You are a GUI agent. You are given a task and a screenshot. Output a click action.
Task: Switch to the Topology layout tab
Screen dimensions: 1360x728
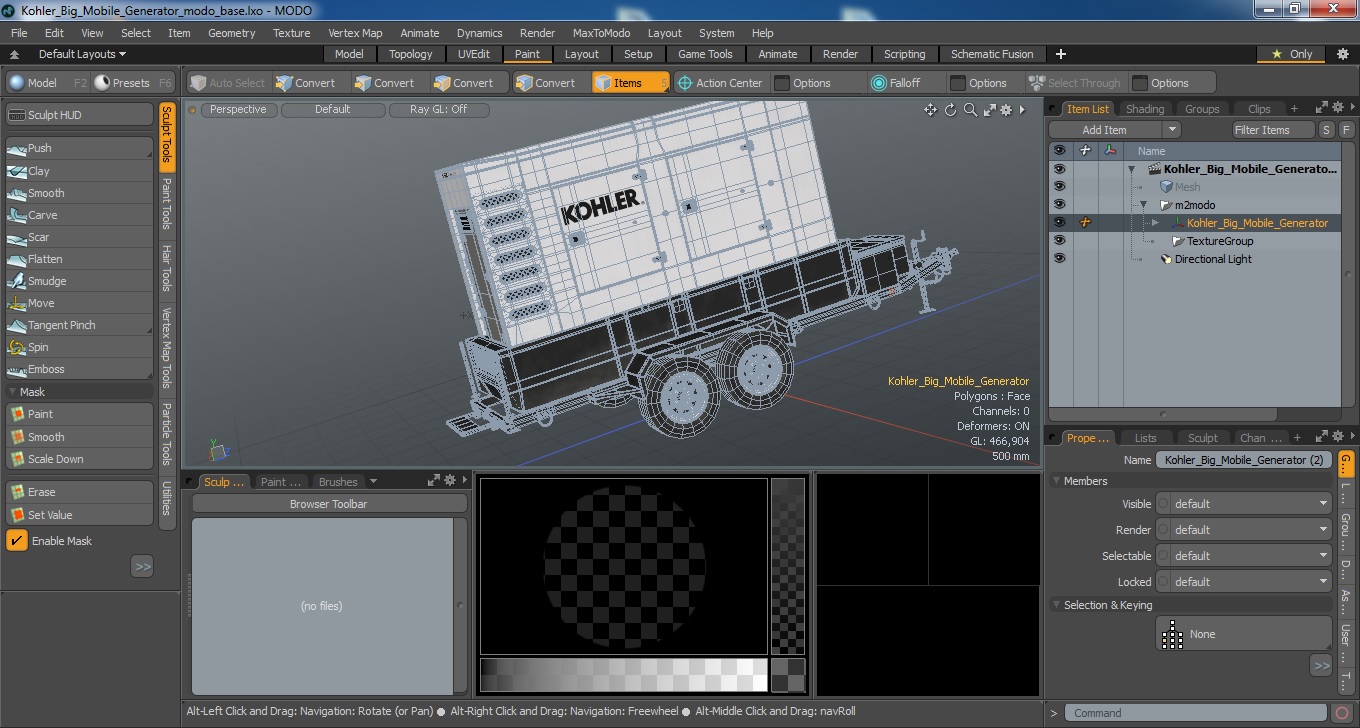[411, 54]
